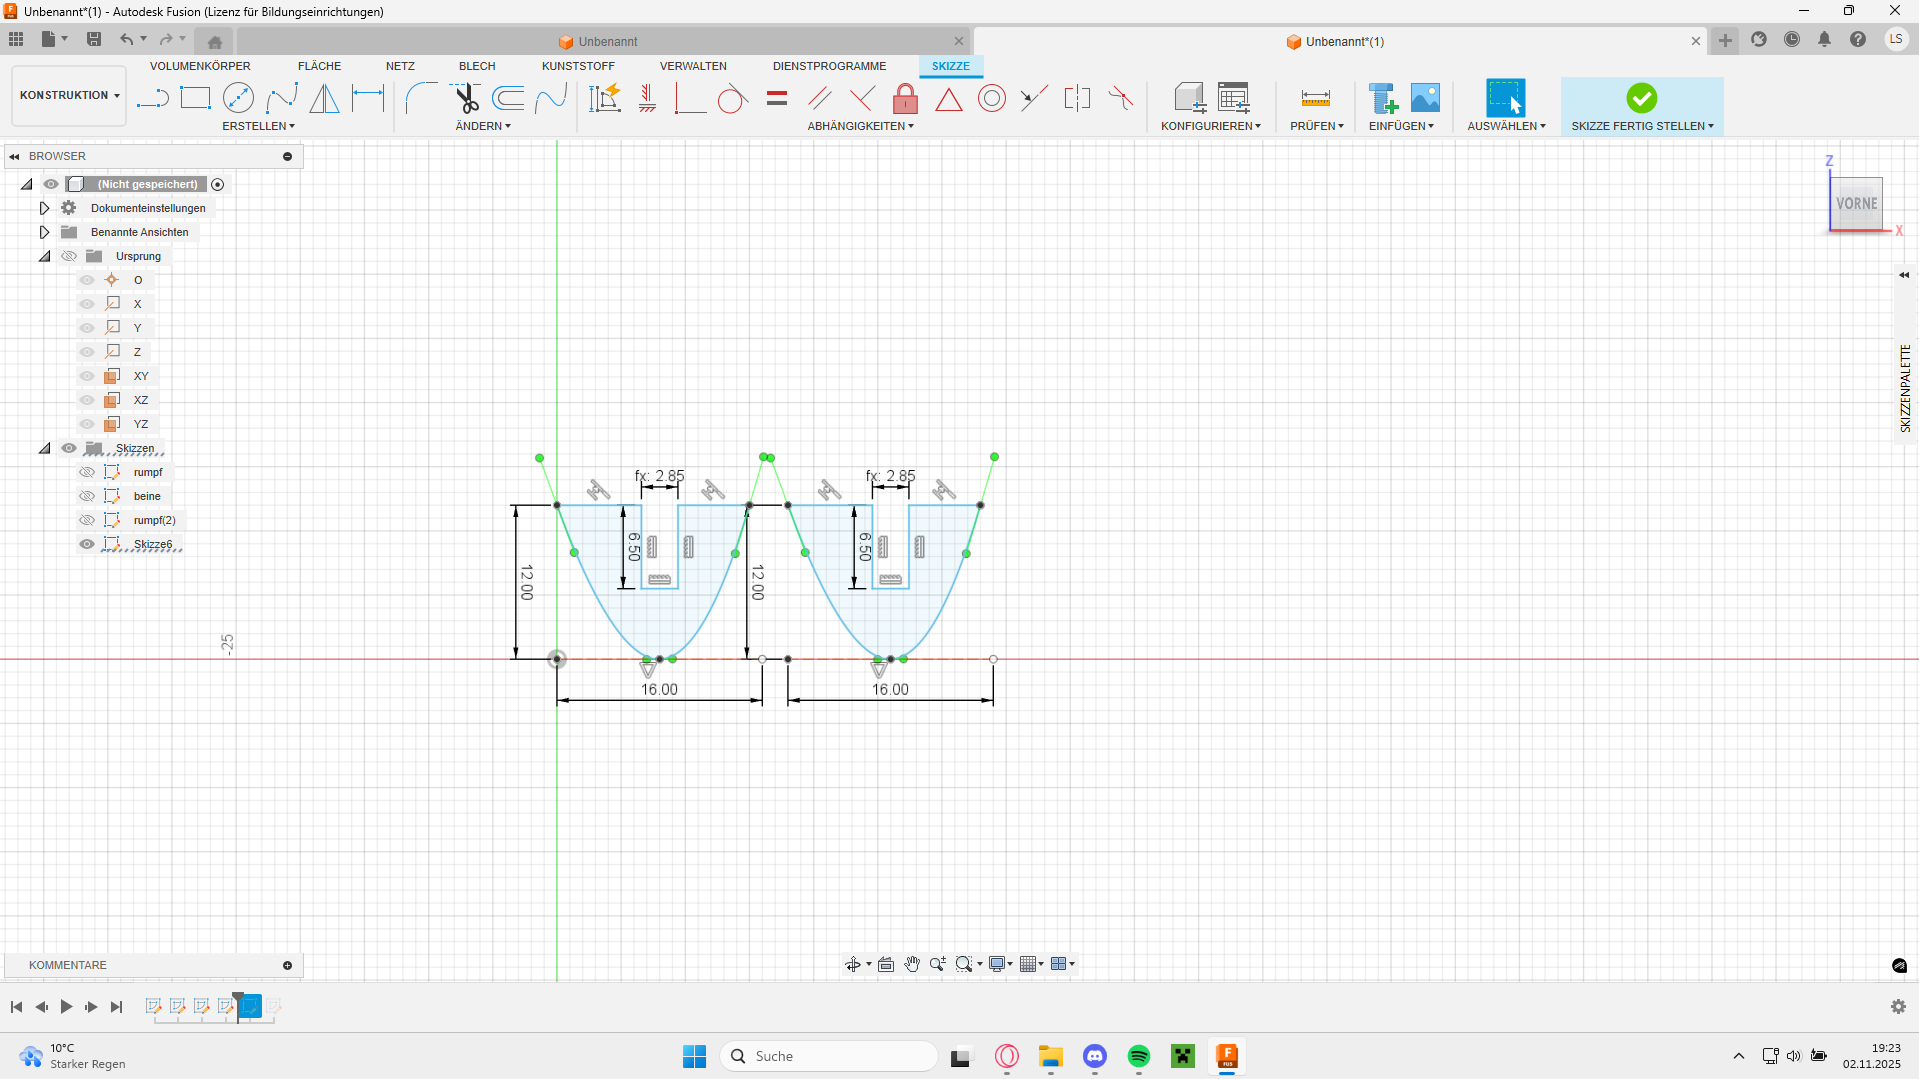Select the two-point Rectangle tool
The image size is (1919, 1079).
click(x=195, y=98)
